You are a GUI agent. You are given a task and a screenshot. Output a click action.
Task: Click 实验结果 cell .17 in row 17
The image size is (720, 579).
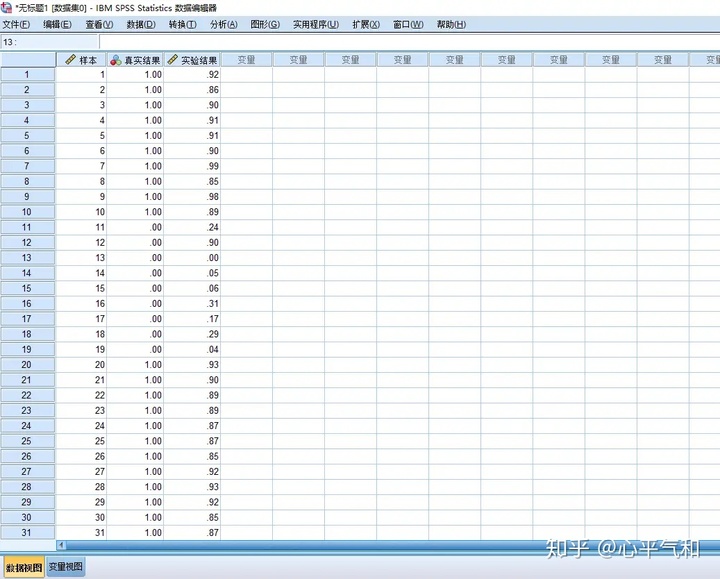click(192, 319)
